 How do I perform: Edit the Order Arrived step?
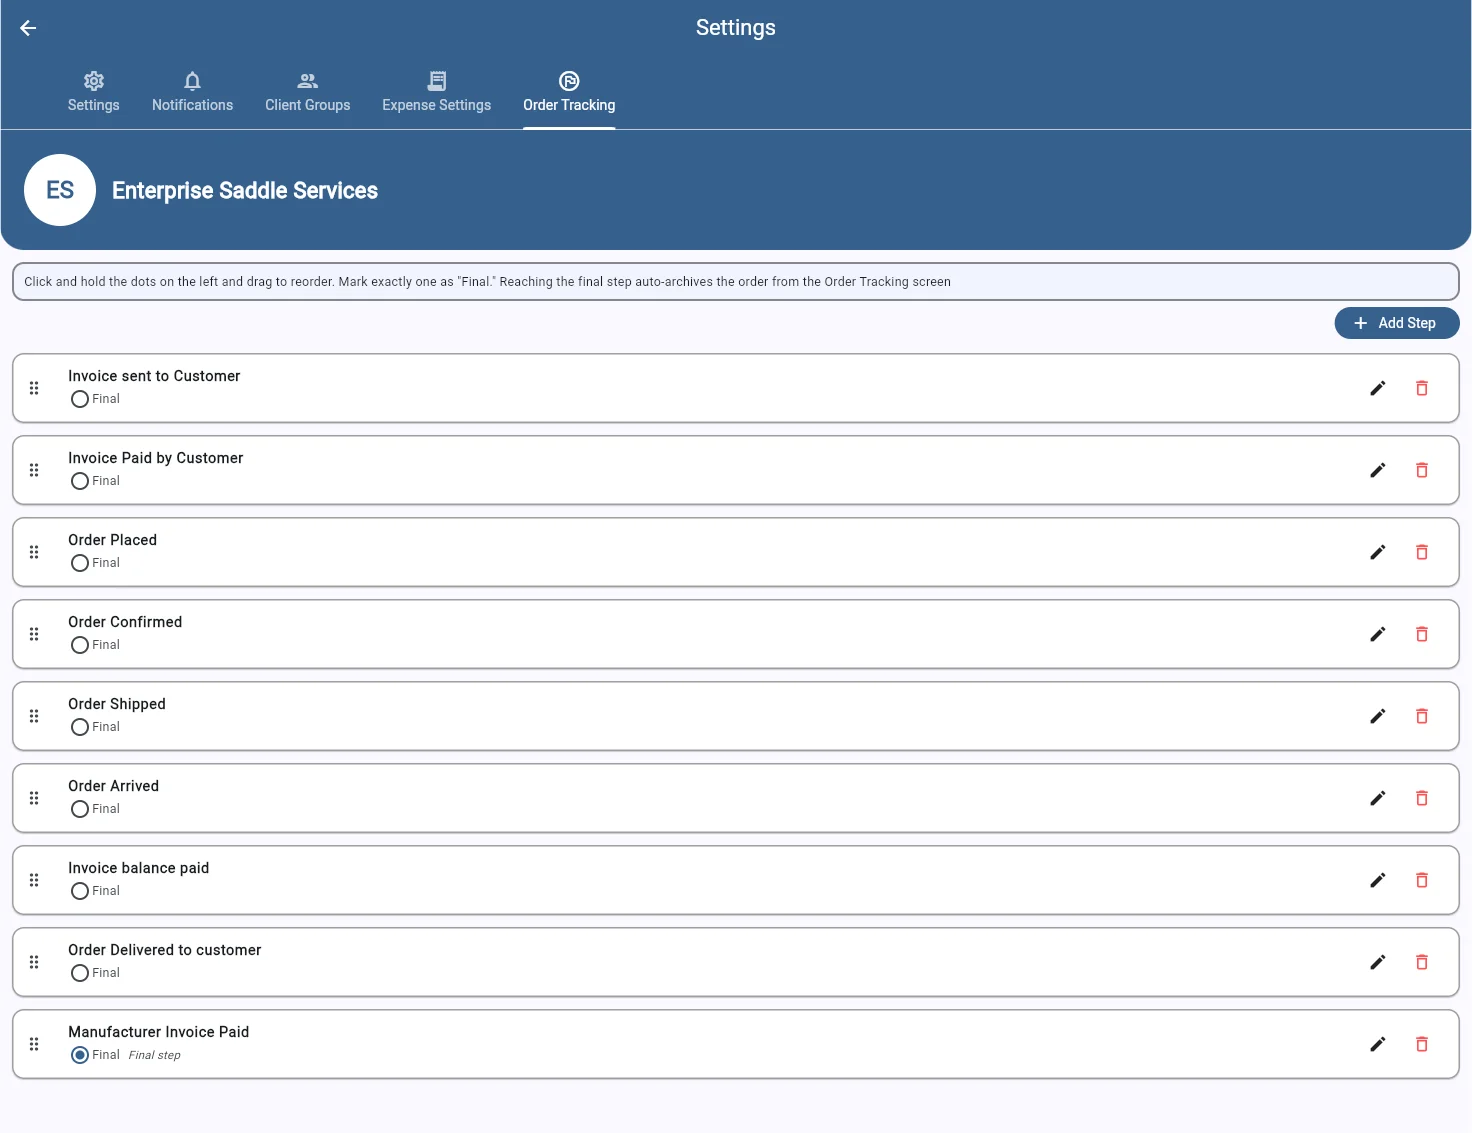[x=1378, y=798]
